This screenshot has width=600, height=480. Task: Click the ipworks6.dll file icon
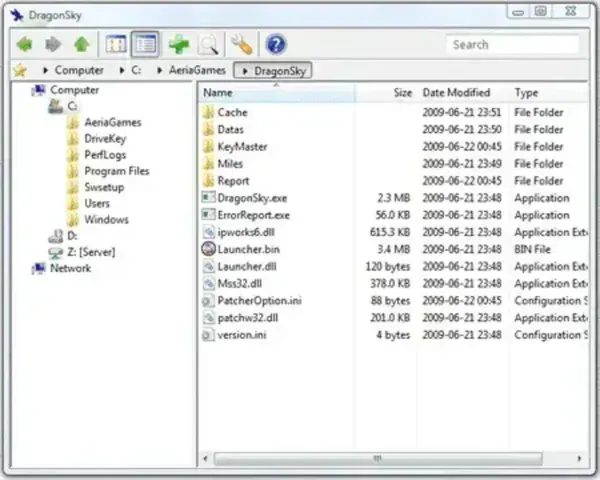pyautogui.click(x=209, y=232)
